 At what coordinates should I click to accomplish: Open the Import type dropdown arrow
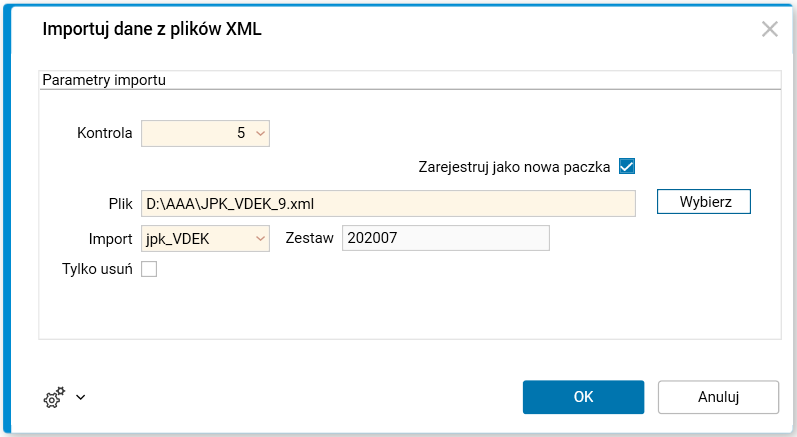tap(260, 239)
